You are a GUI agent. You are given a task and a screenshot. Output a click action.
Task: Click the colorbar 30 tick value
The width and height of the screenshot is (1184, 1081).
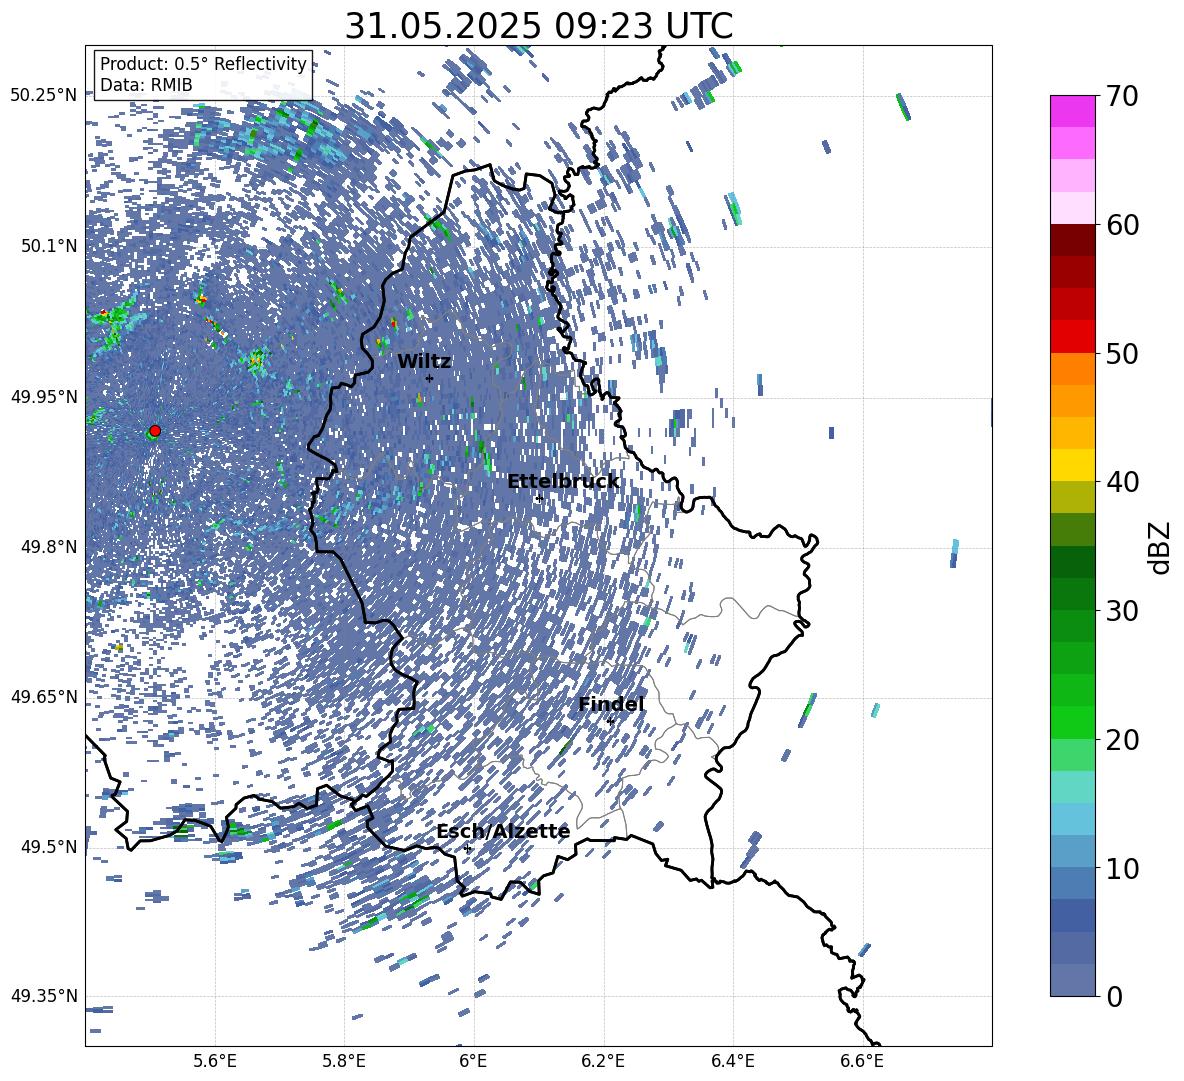pyautogui.click(x=1123, y=611)
